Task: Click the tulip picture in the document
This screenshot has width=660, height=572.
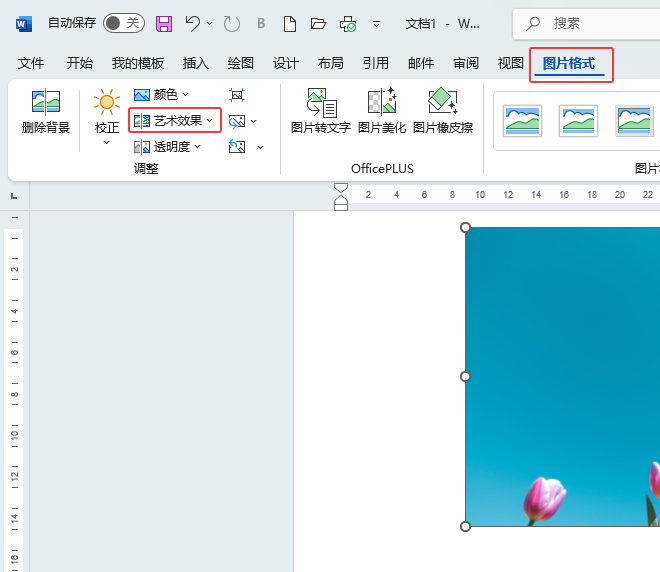Action: click(563, 377)
